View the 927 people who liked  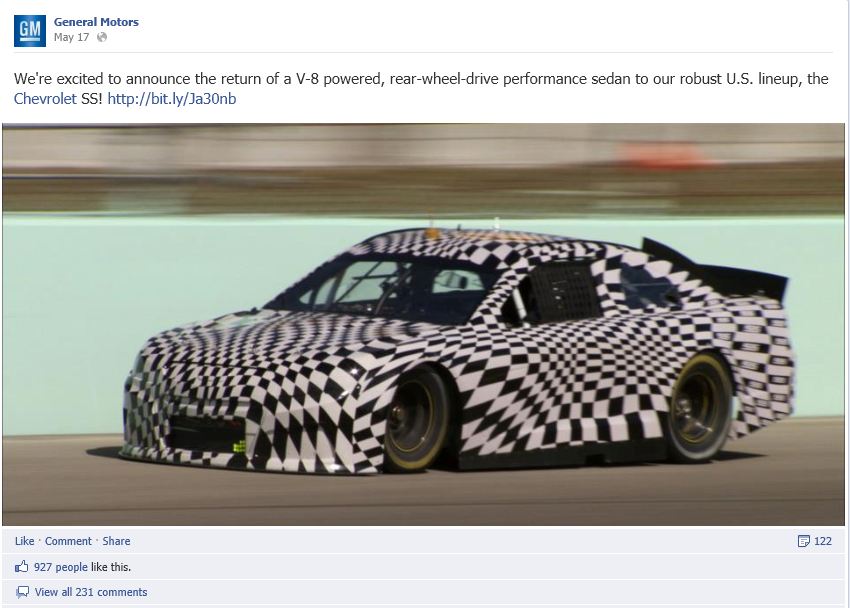coord(61,567)
